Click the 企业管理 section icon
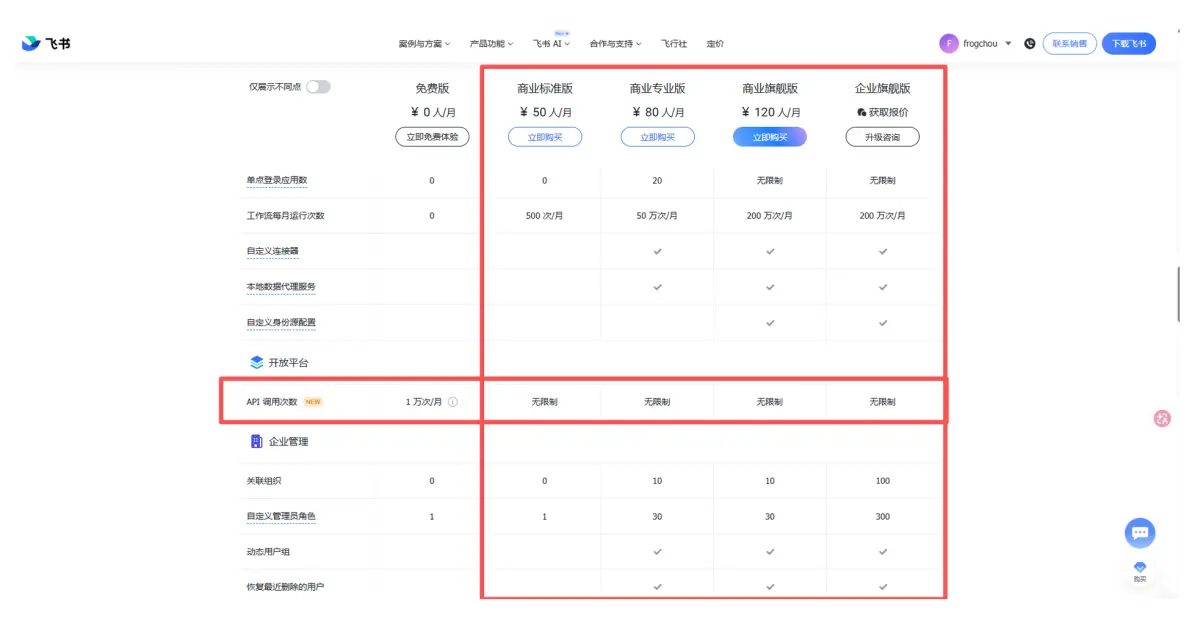Viewport: 1192px width, 626px height. (257, 441)
